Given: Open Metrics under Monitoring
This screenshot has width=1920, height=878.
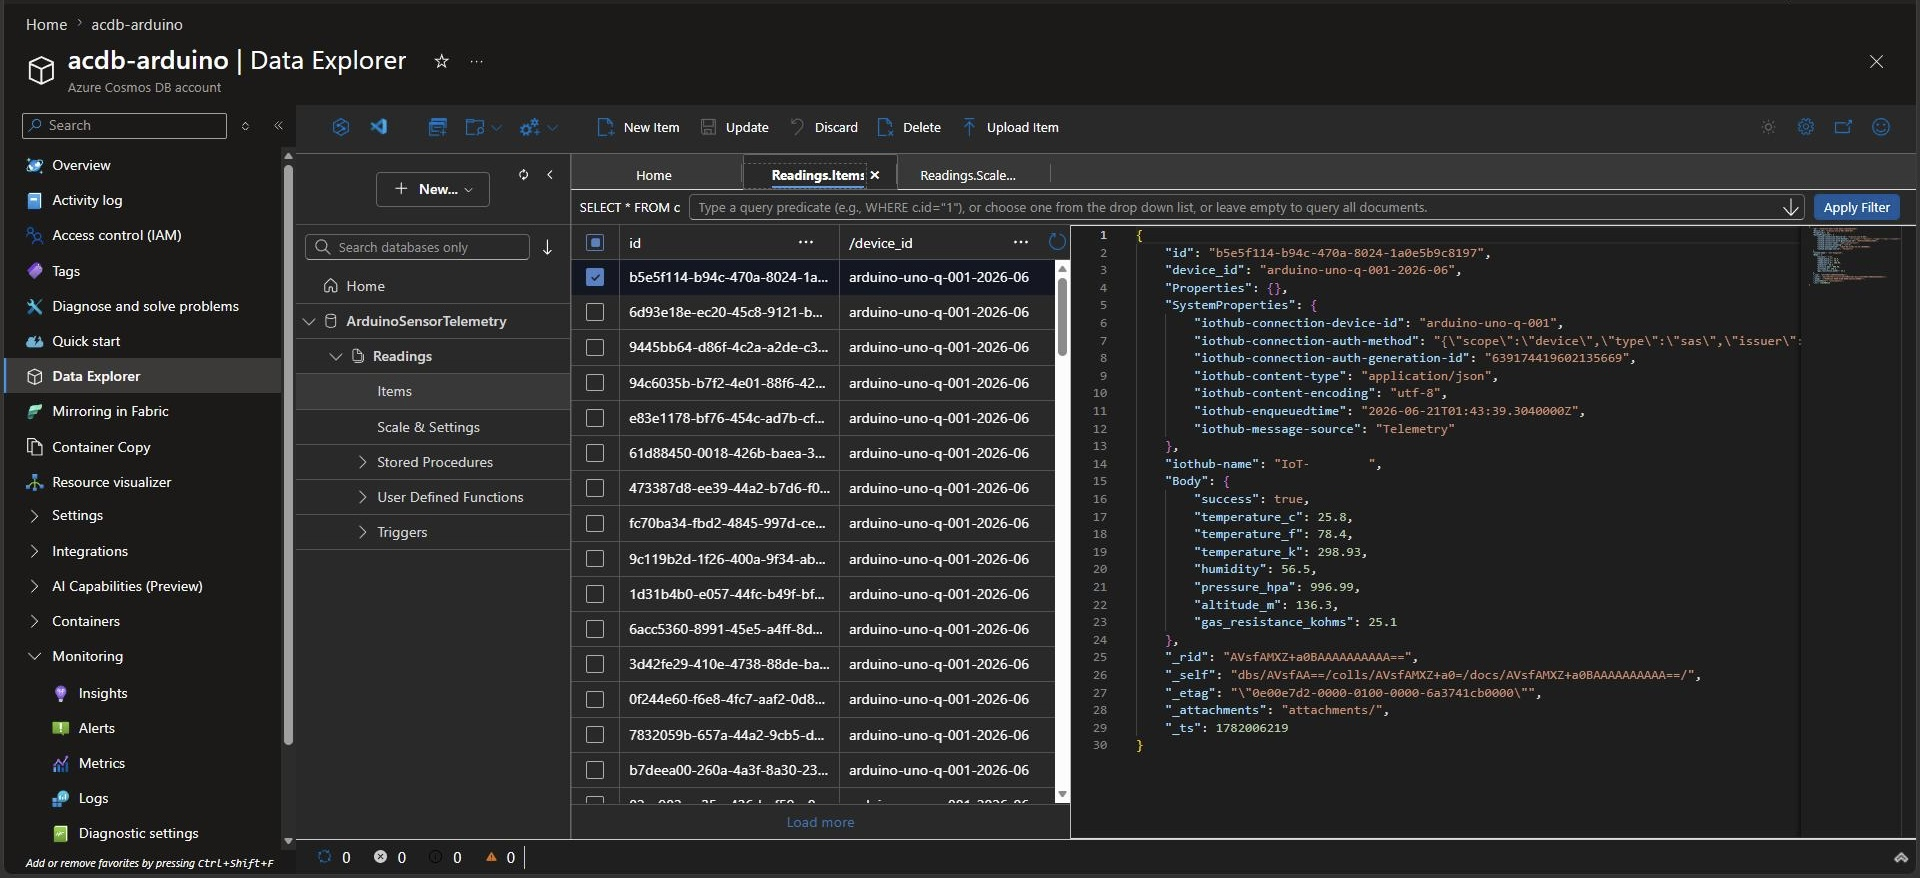Looking at the screenshot, I should click(102, 763).
